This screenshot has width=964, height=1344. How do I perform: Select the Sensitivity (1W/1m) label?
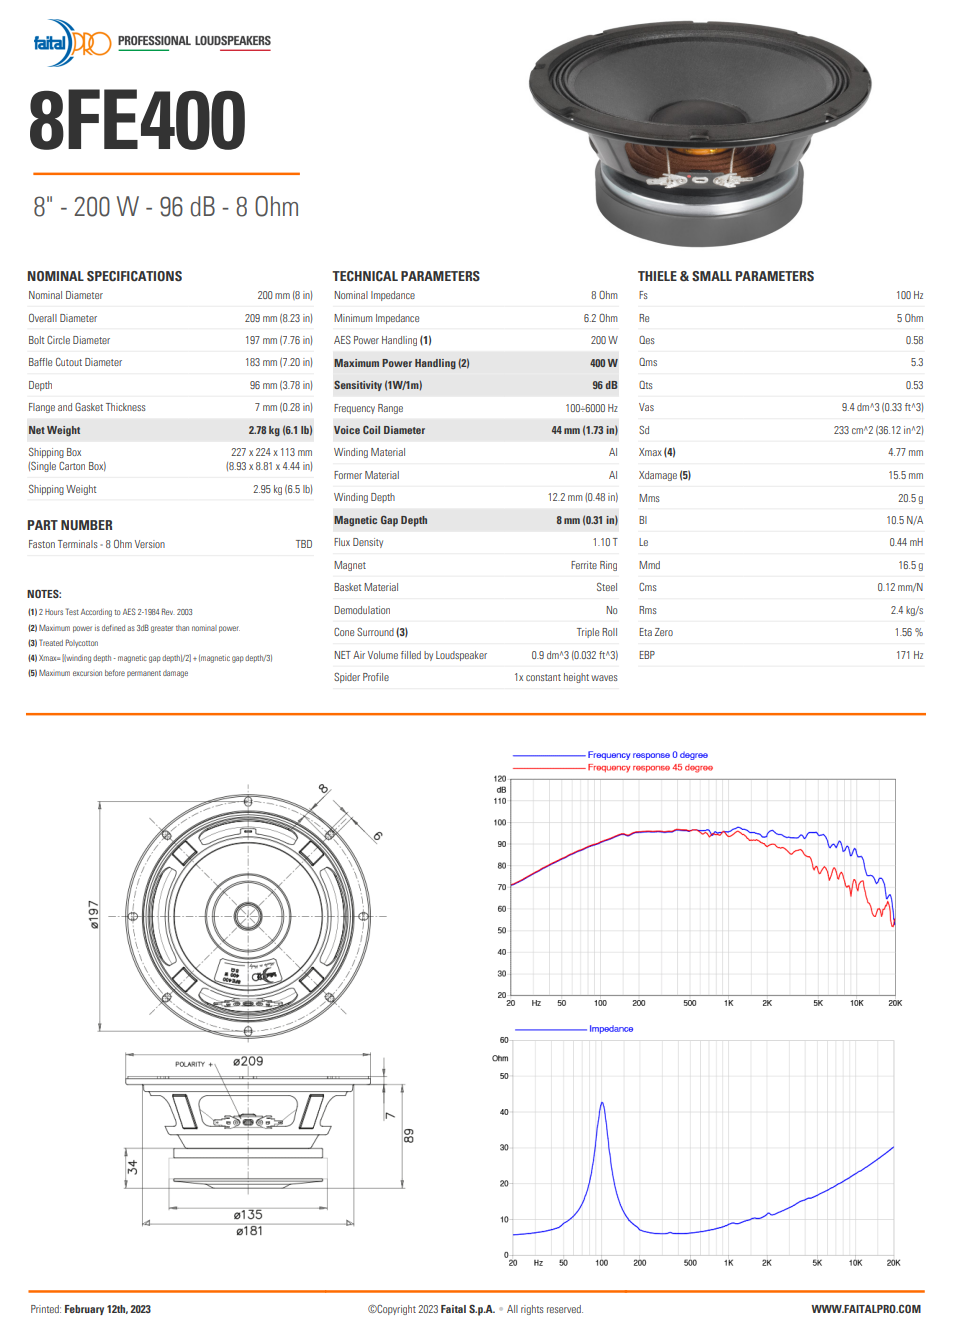[x=378, y=386]
